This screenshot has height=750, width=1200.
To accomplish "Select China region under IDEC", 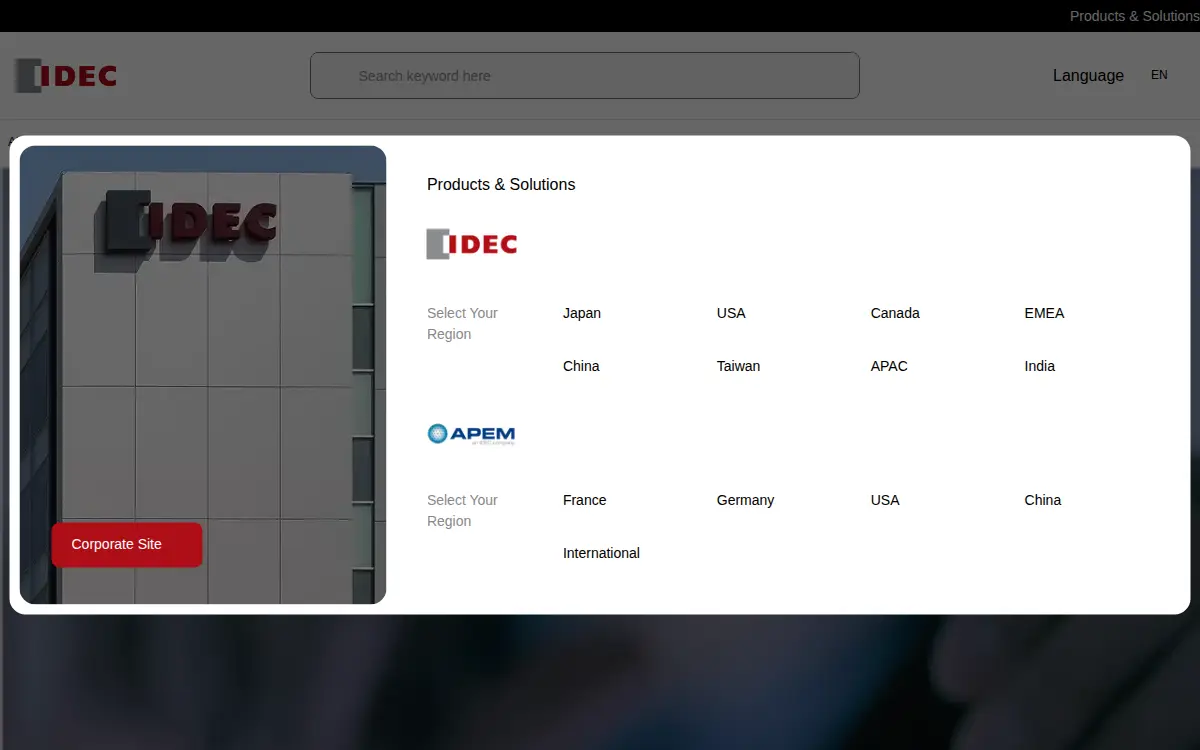I will point(581,366).
